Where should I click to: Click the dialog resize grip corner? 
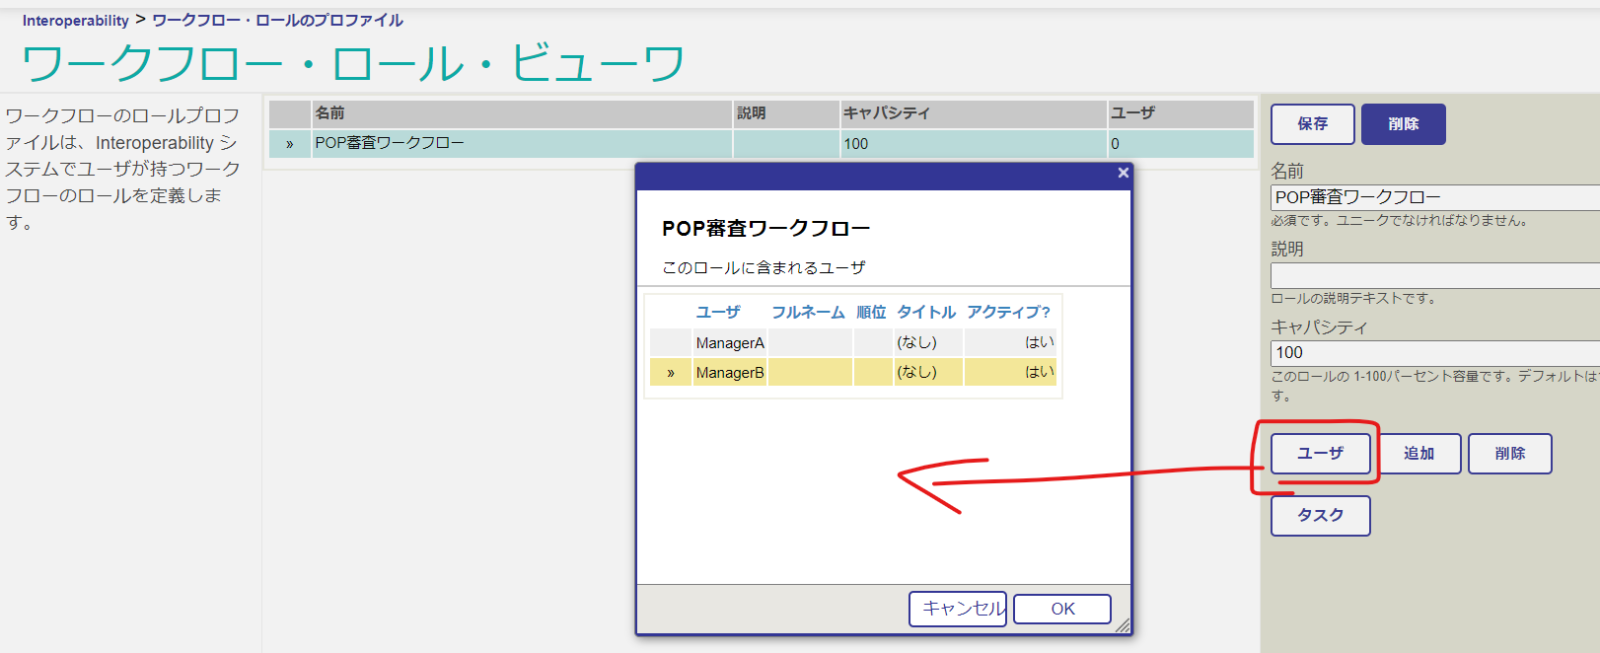point(1123,626)
